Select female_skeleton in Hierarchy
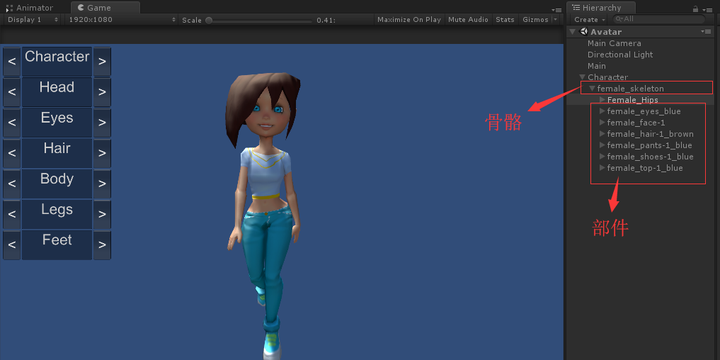 [630, 88]
